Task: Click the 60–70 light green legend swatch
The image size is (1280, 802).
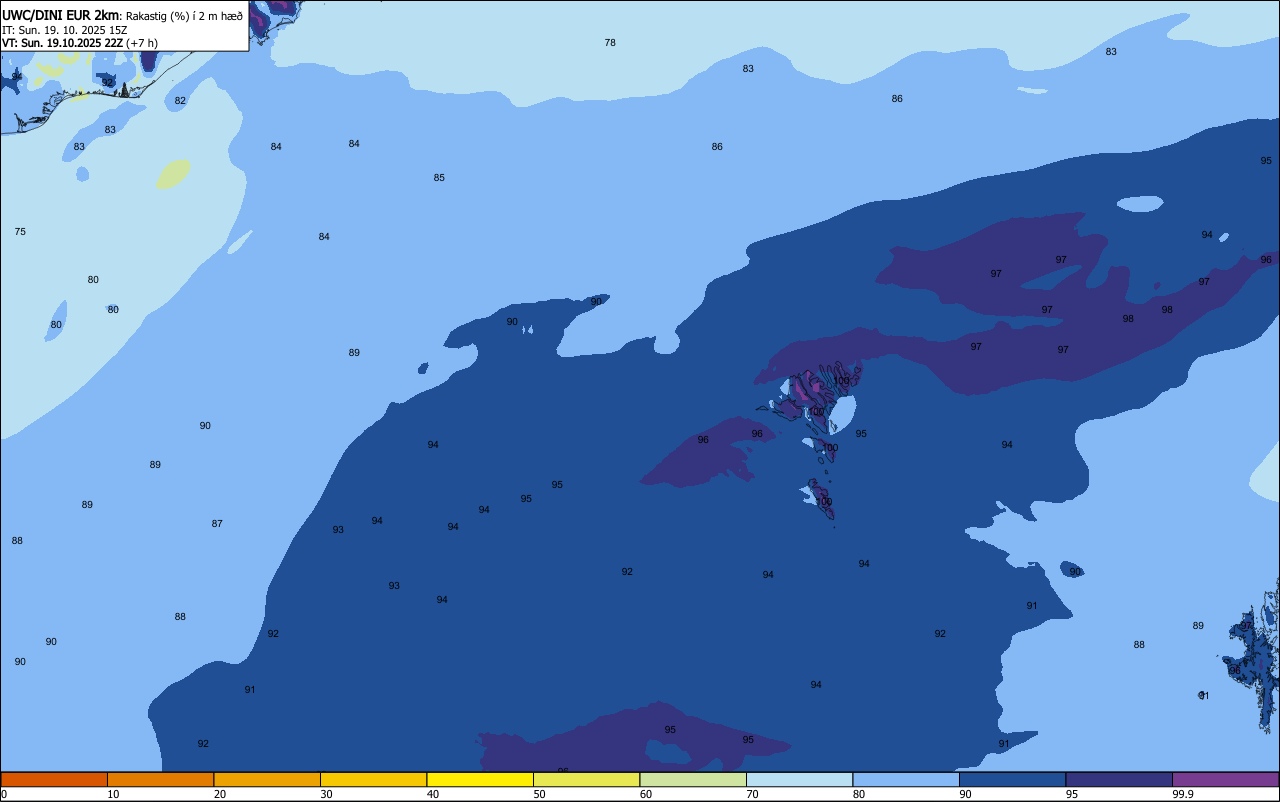Action: click(693, 779)
